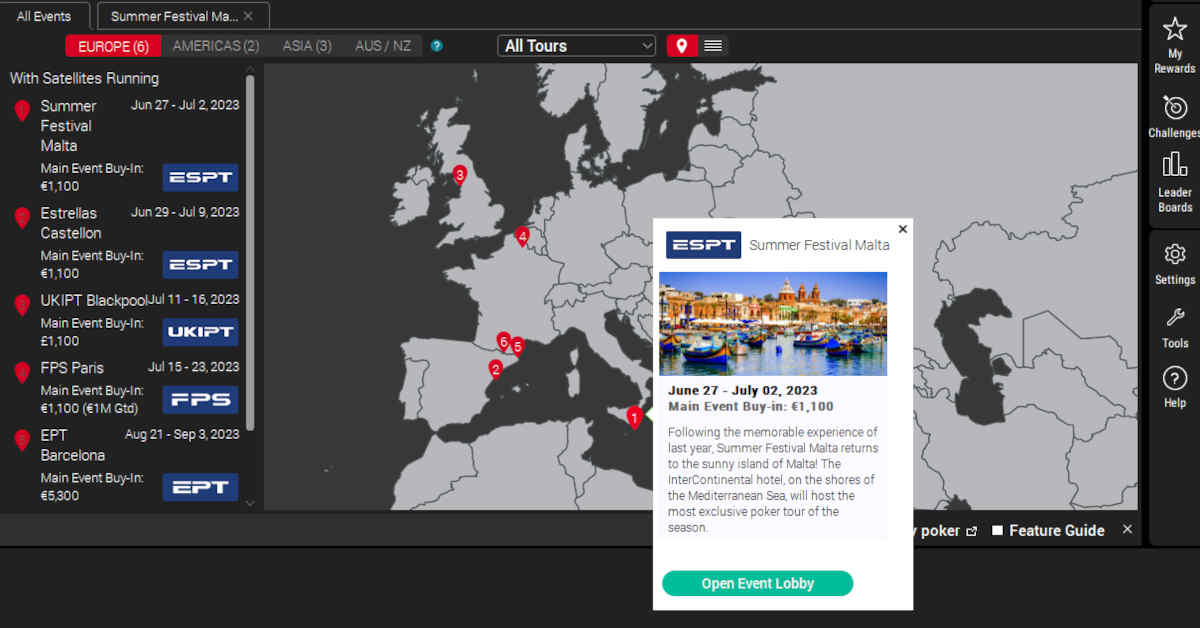Select AMERICAS (2) region tab
The image size is (1200, 628).
216,46
